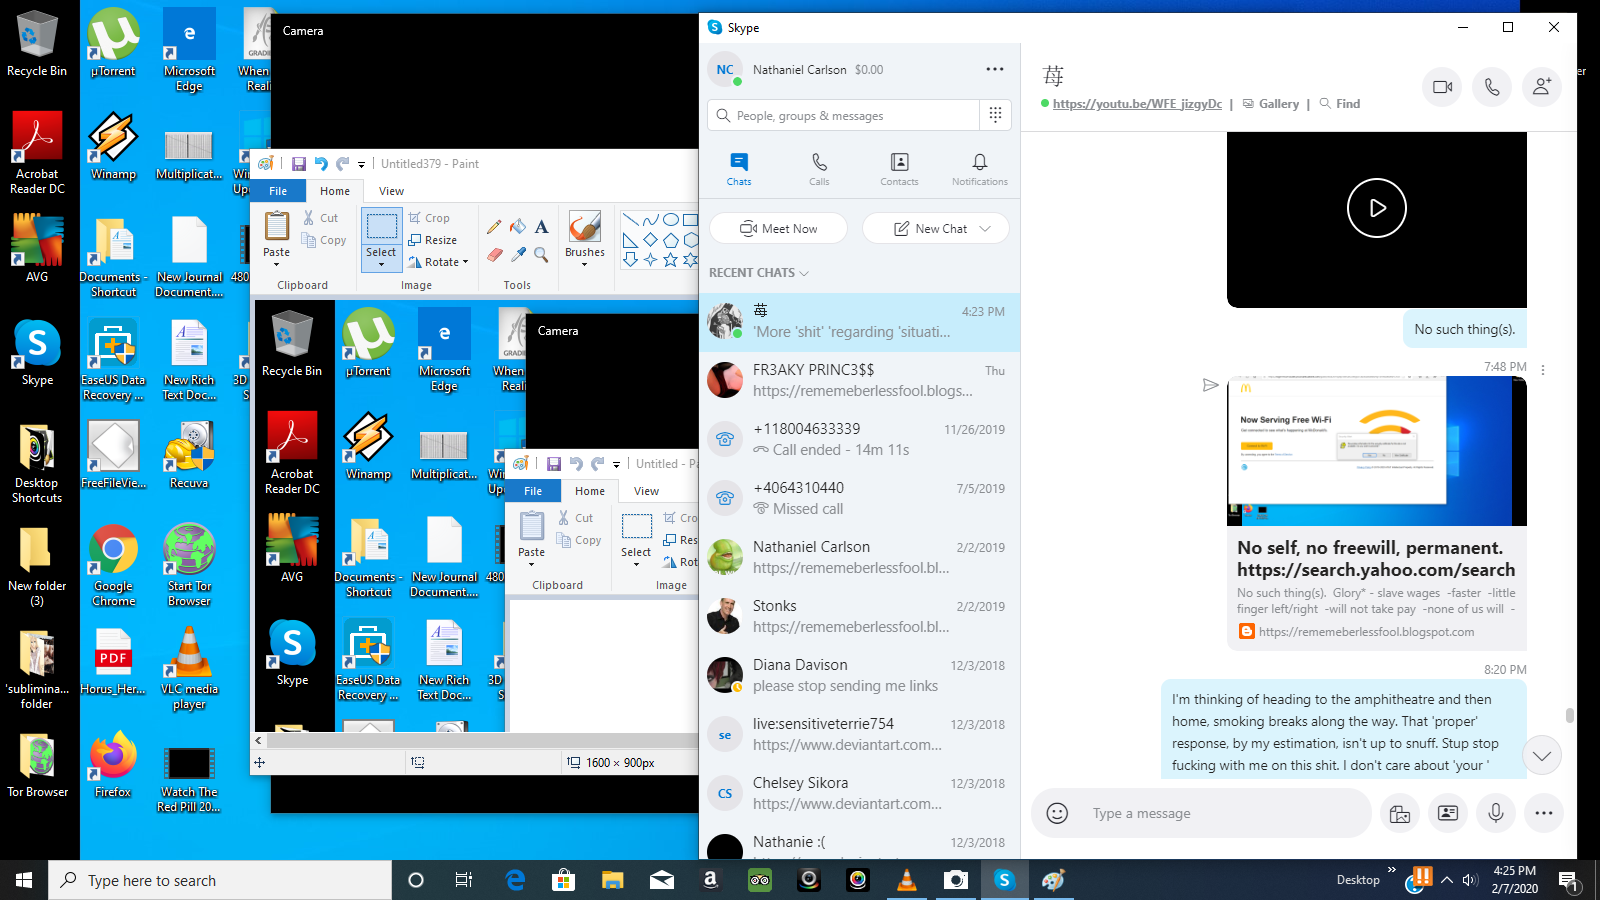
Task: Open the Contacts tab in Skype
Action: [x=899, y=169]
